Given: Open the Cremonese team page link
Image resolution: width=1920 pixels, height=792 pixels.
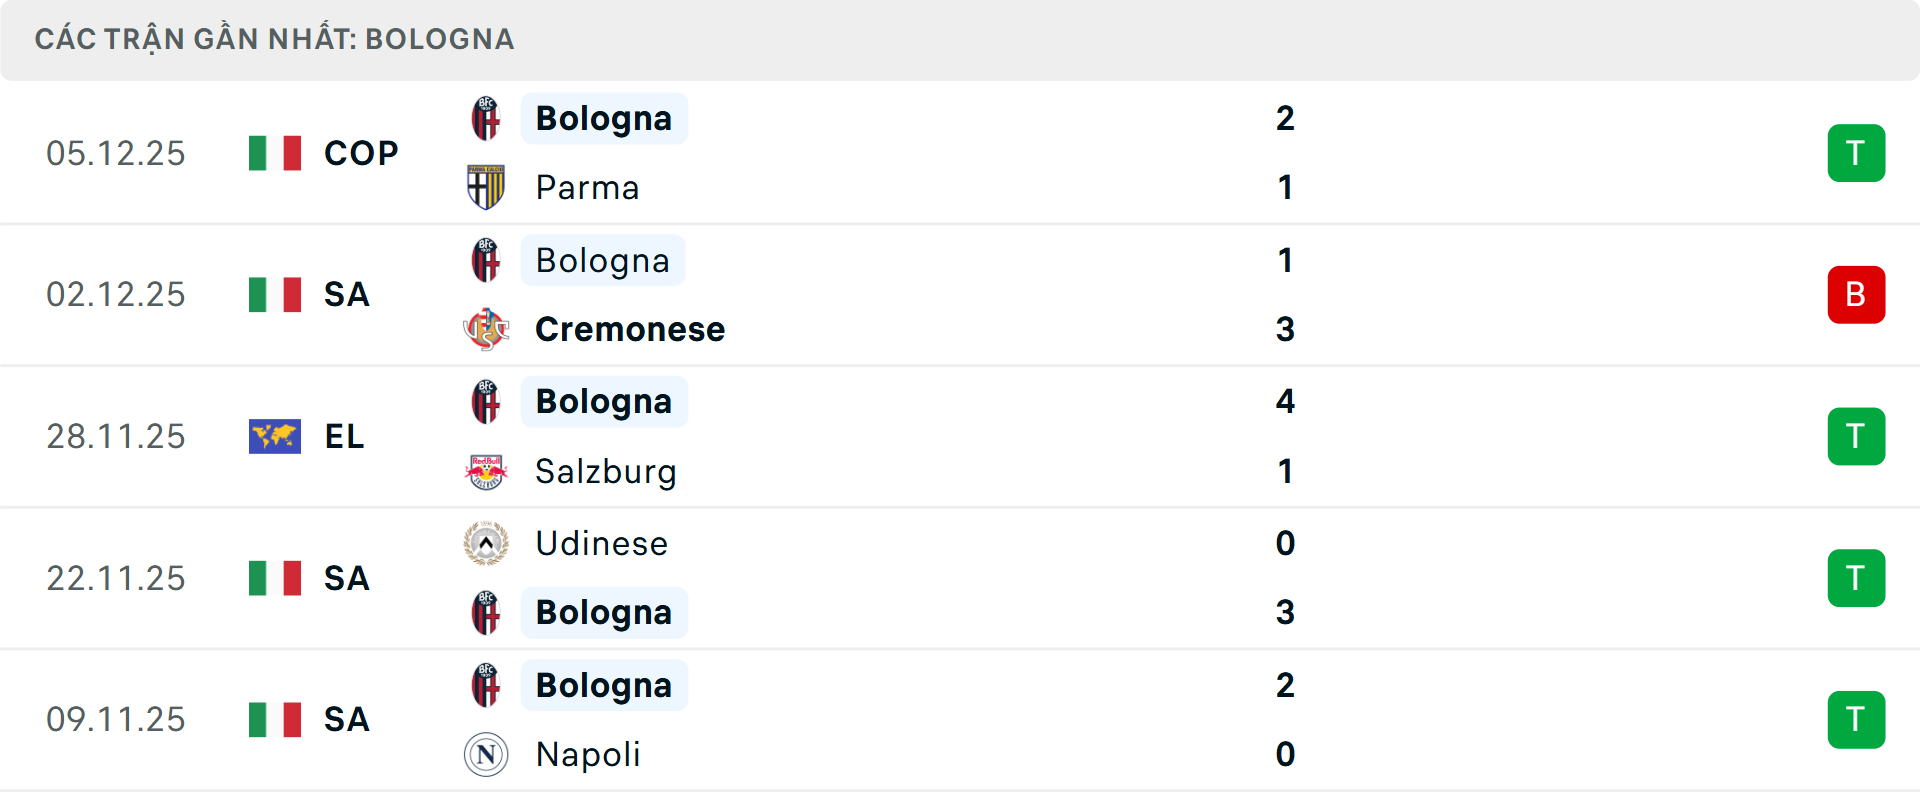Looking at the screenshot, I should click(630, 329).
